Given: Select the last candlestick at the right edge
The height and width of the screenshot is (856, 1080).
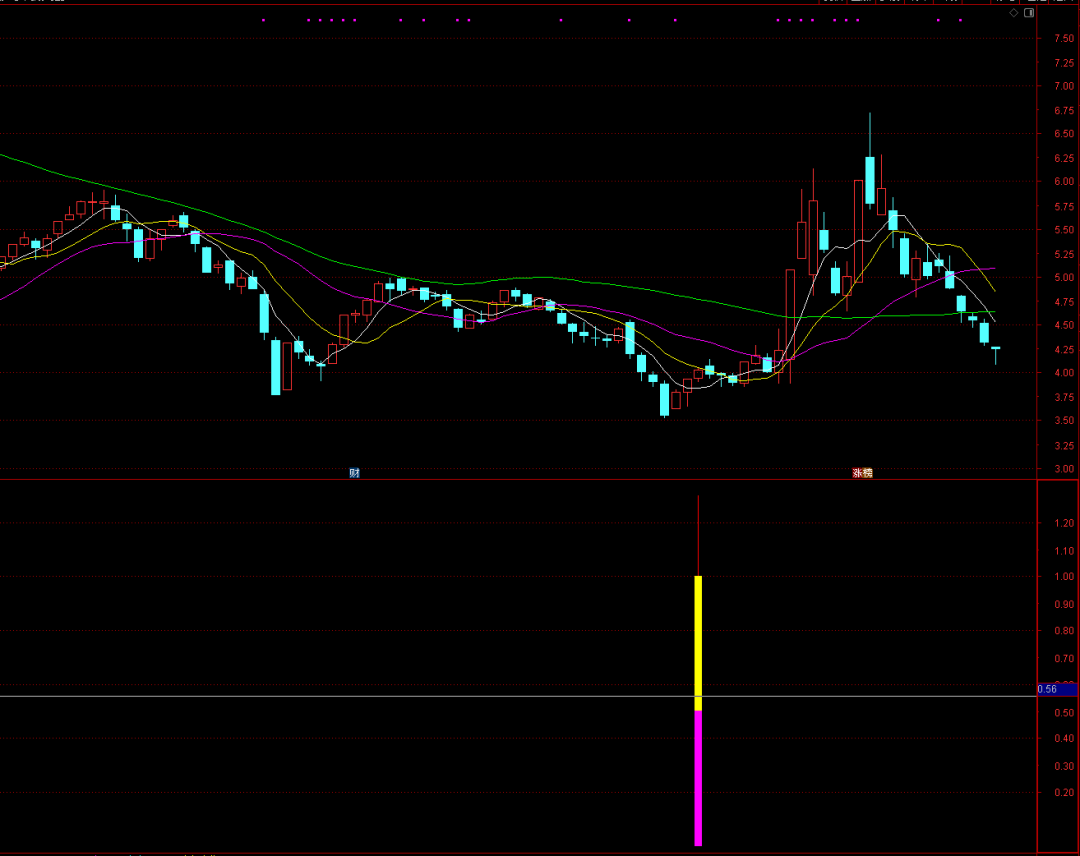Looking at the screenshot, I should click(995, 349).
